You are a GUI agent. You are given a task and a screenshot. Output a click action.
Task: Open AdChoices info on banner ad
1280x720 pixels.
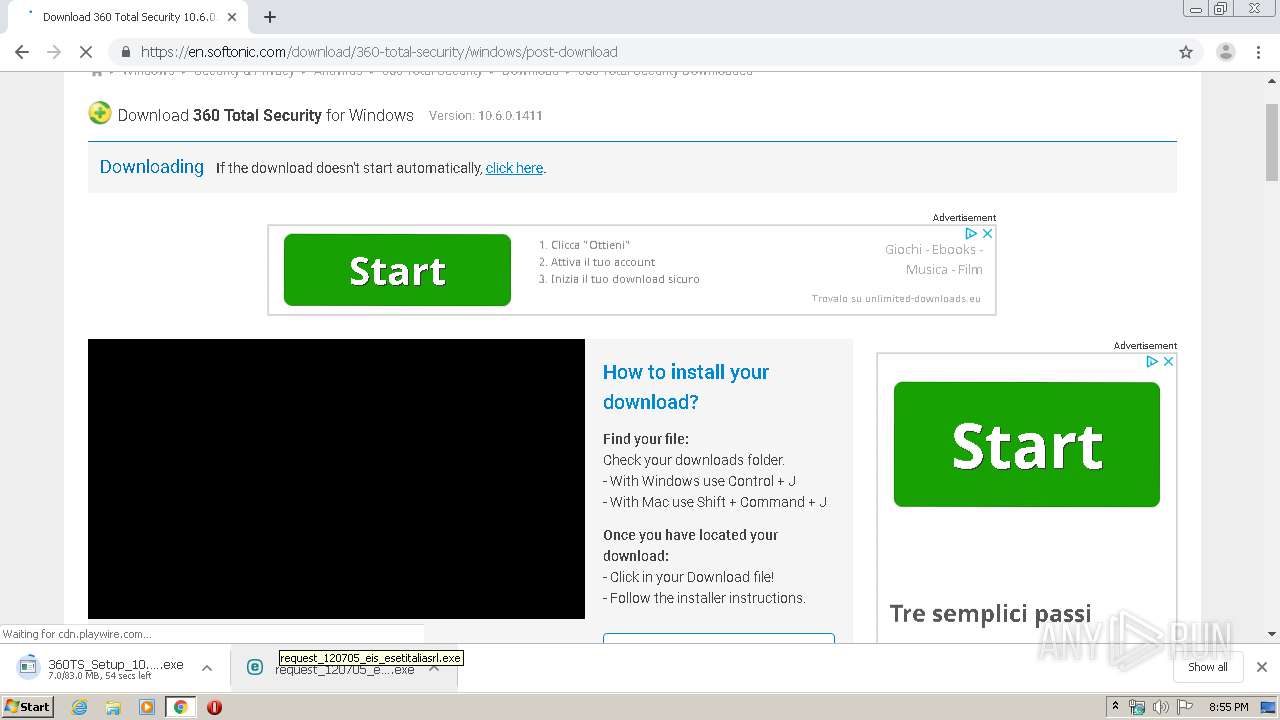click(970, 233)
